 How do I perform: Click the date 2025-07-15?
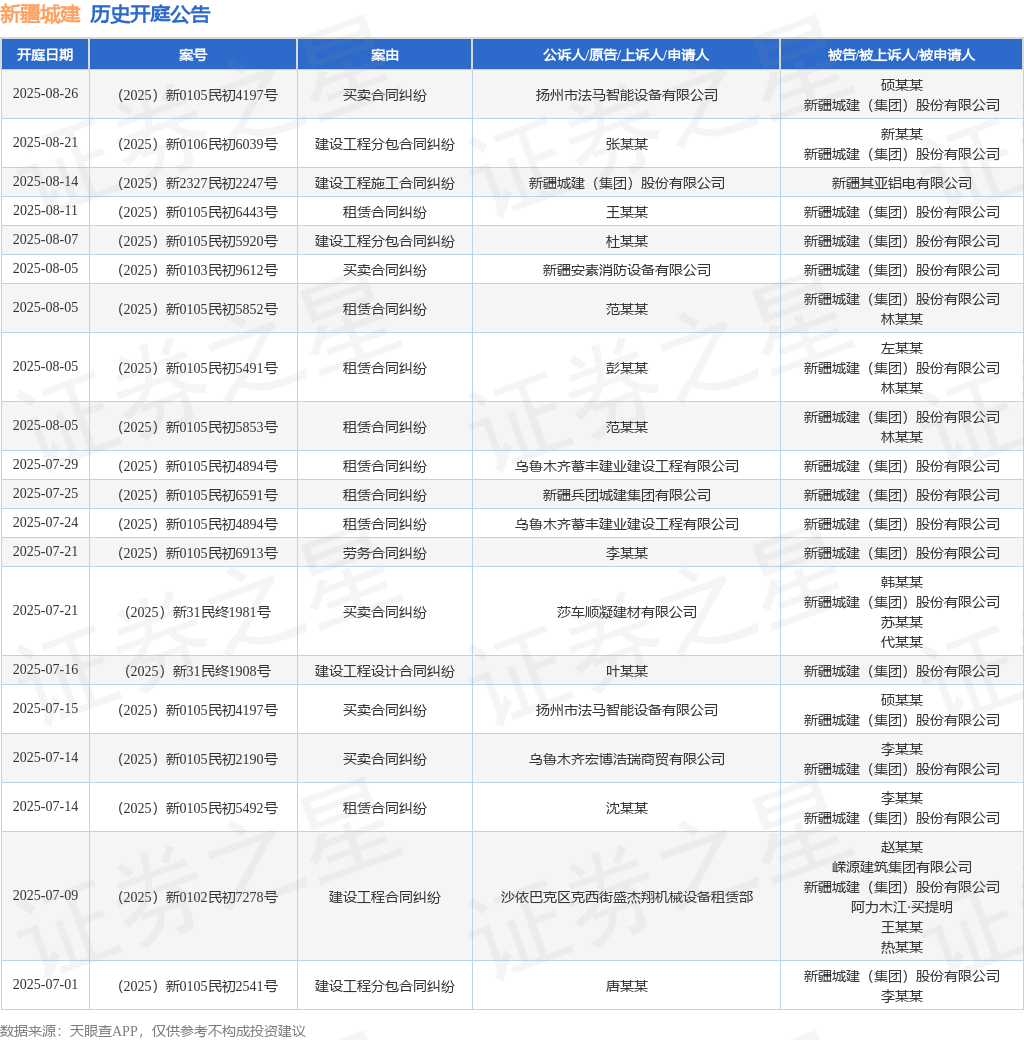pos(45,708)
